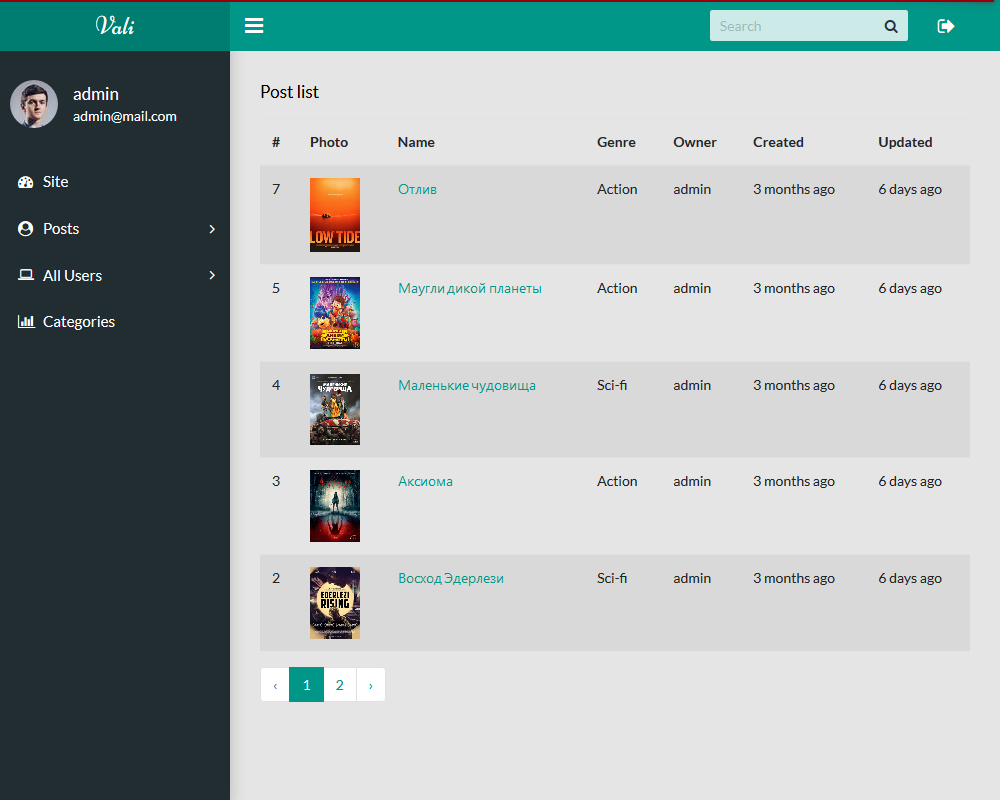This screenshot has width=1000, height=800.
Task: Click the admin username in sidebar
Action: coord(96,94)
